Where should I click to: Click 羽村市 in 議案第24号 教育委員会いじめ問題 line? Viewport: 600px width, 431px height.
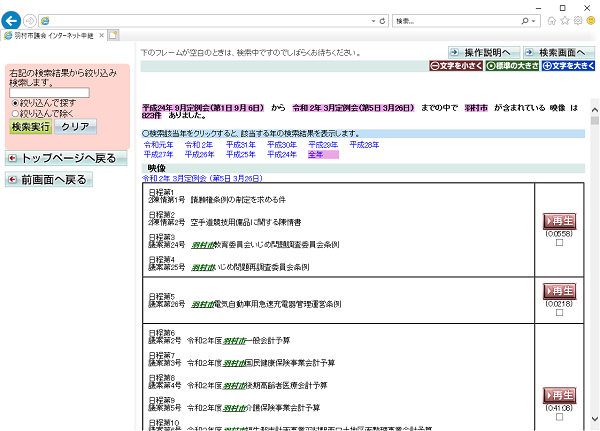click(202, 245)
